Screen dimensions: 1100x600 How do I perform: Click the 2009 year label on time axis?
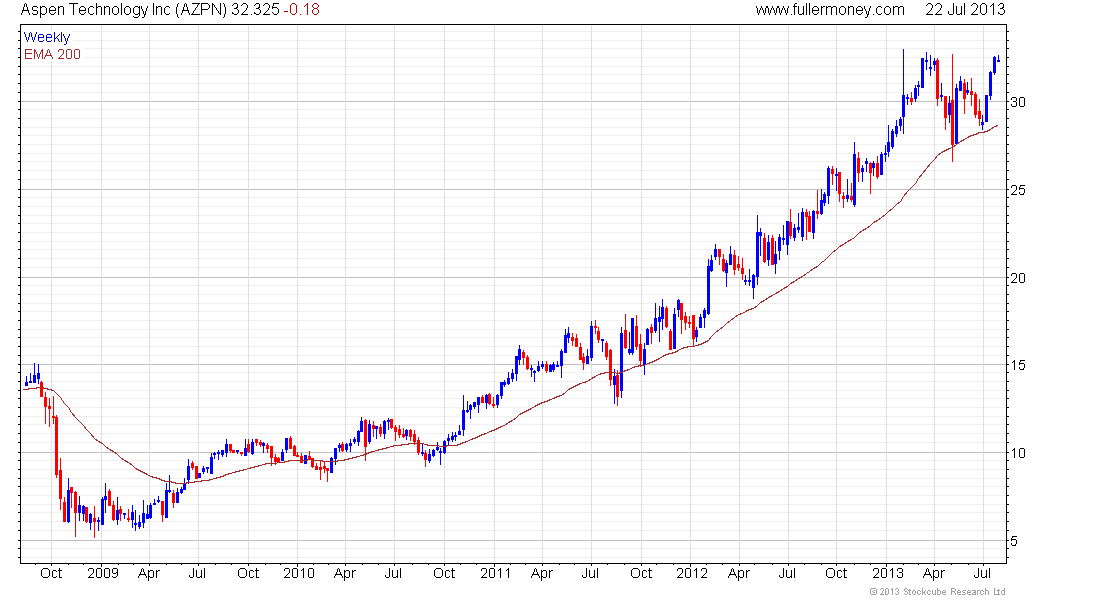102,573
